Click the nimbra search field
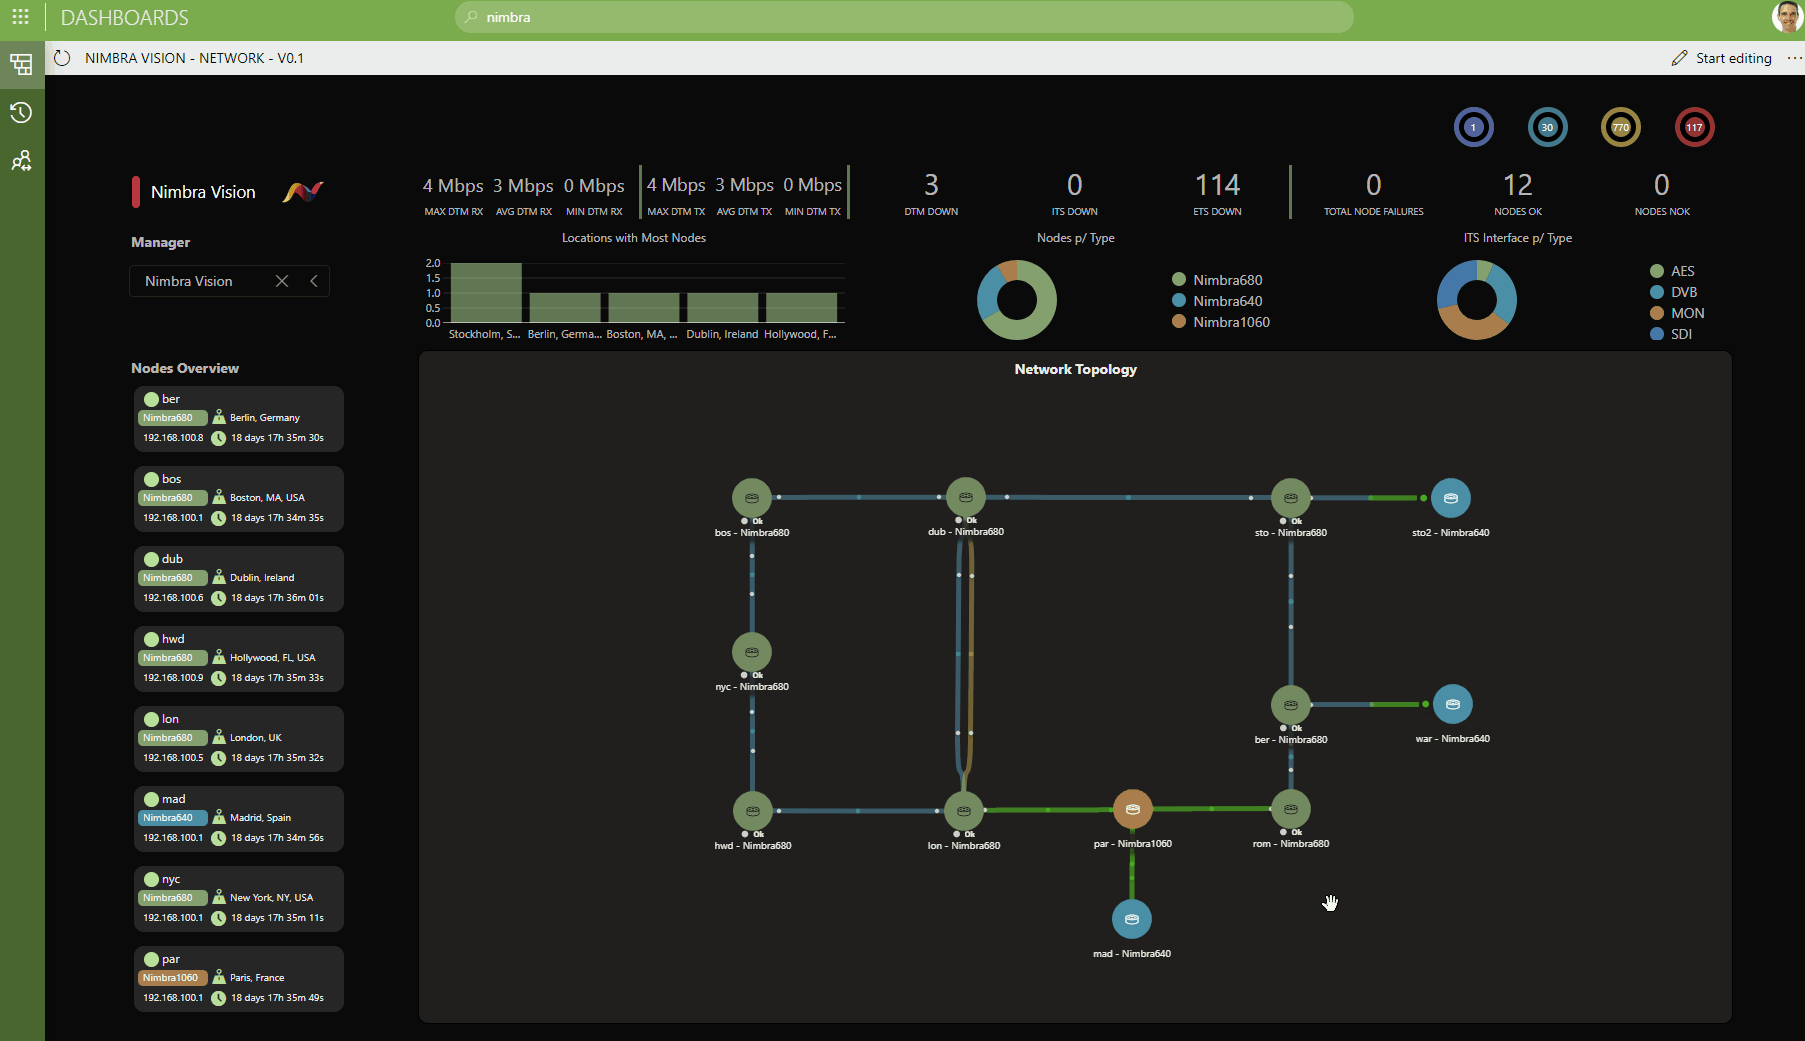The image size is (1805, 1041). coord(904,17)
